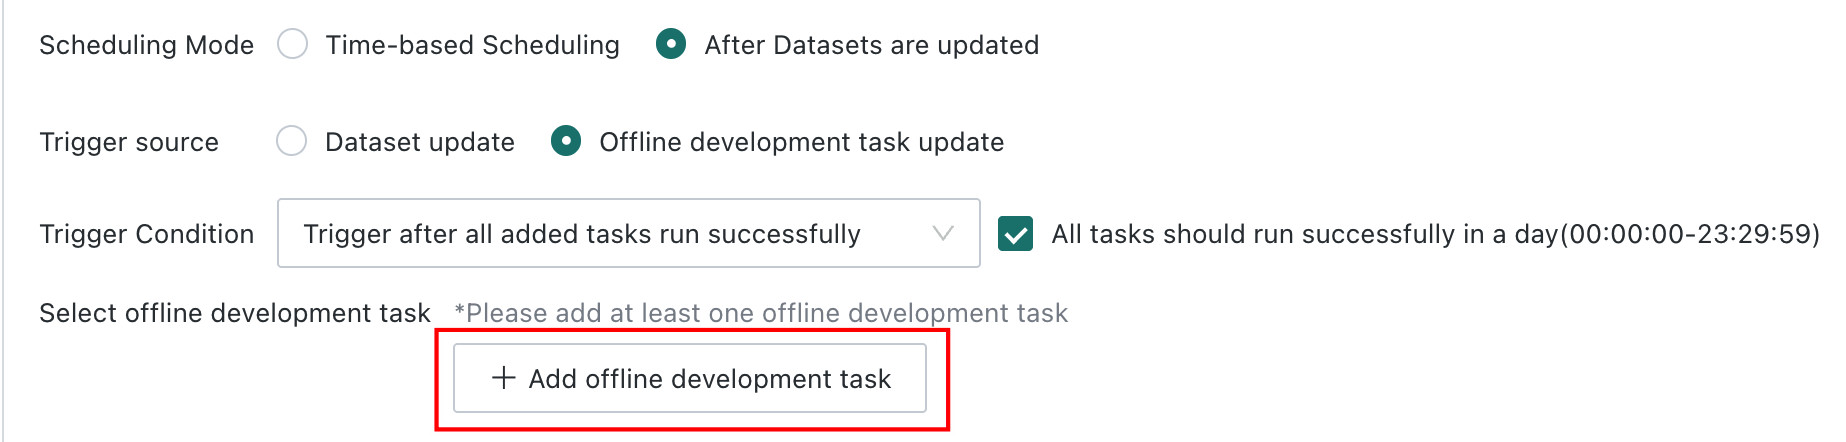The width and height of the screenshot is (1846, 442).
Task: Click the 'Dataset update' option label
Action: pos(420,142)
